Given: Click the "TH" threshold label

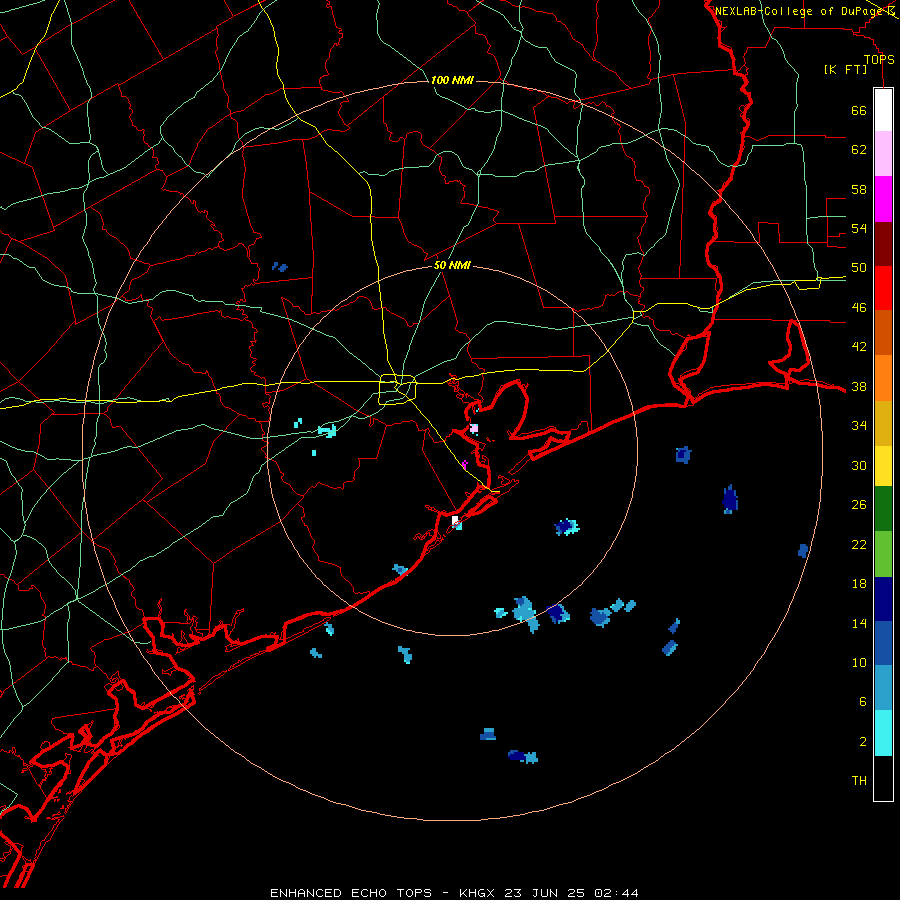Looking at the screenshot, I should tap(859, 781).
